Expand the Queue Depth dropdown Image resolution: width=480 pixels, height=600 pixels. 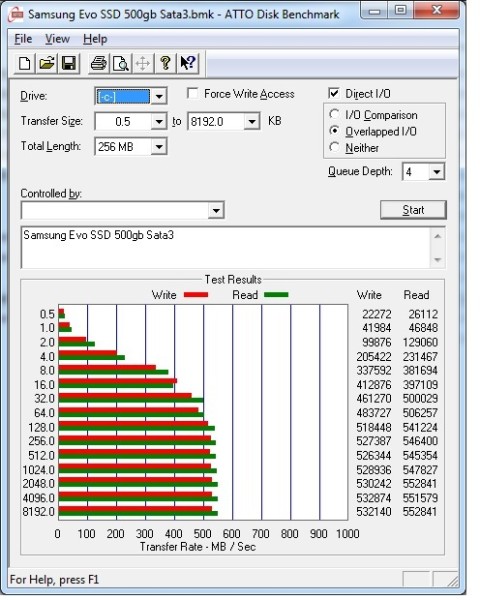pos(436,172)
